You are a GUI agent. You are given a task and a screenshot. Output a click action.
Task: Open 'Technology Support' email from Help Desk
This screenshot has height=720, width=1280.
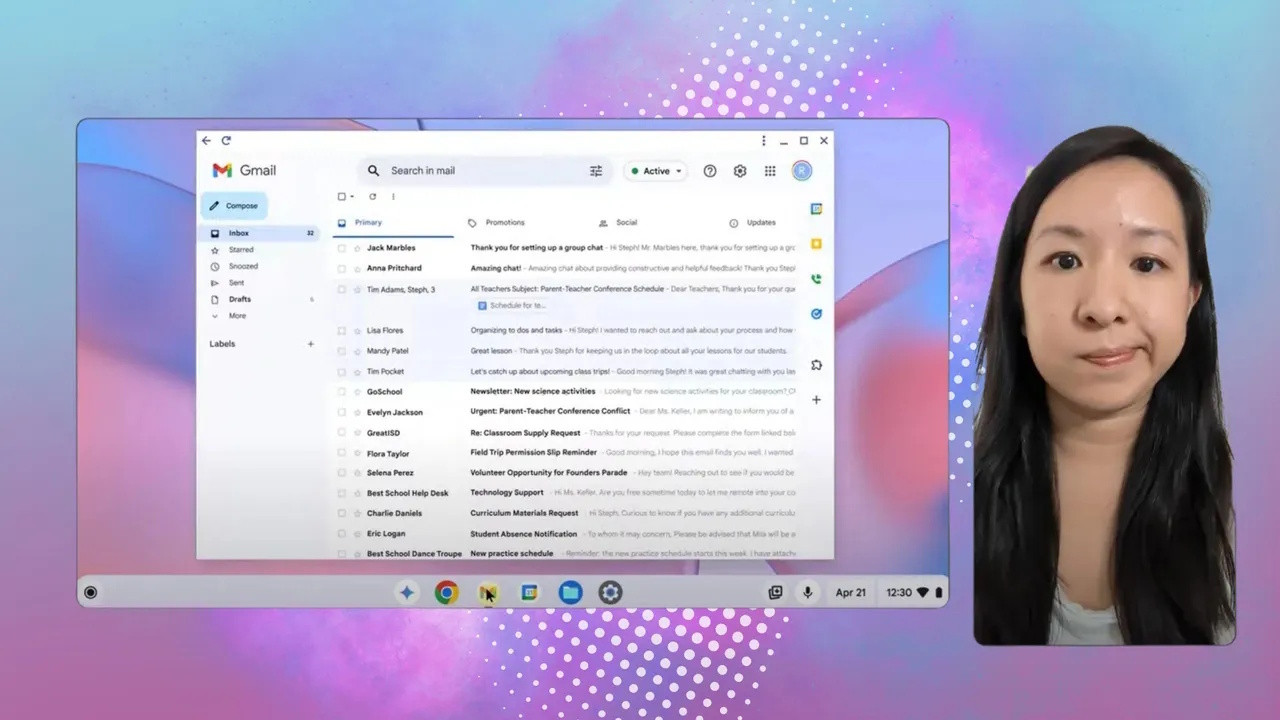coord(507,493)
